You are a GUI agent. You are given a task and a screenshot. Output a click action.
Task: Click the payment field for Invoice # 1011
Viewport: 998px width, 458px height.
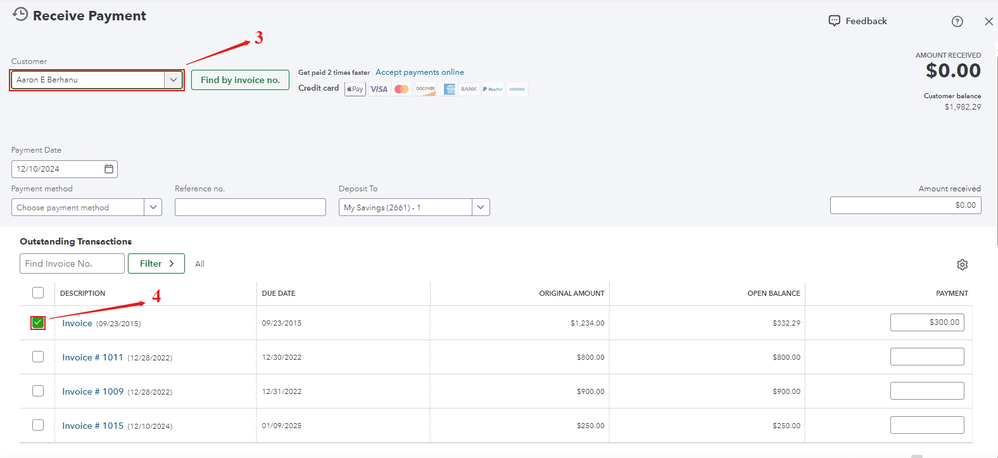927,357
